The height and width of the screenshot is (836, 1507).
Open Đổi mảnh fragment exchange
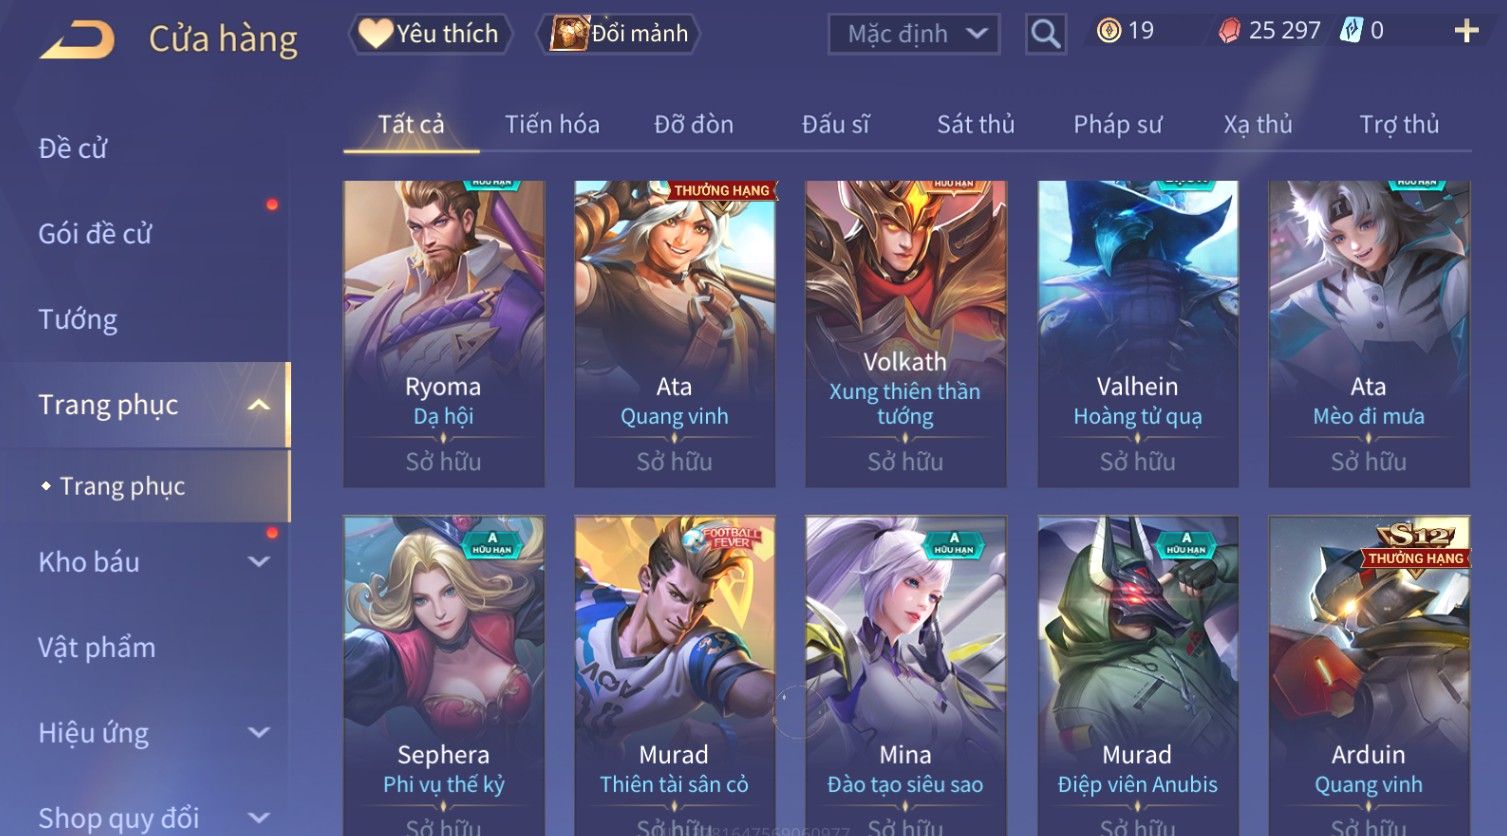[619, 34]
